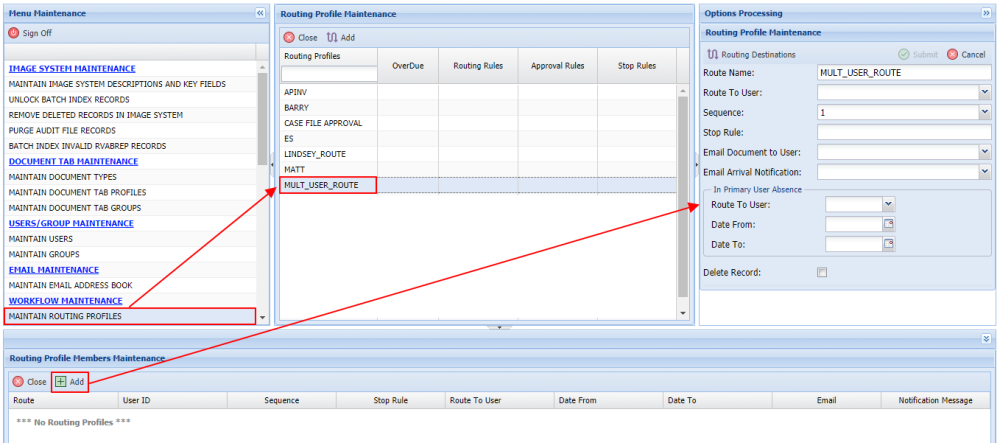Image resolution: width=1000 pixels, height=443 pixels.
Task: Expand Email Arrival Notification dropdown
Action: point(985,172)
